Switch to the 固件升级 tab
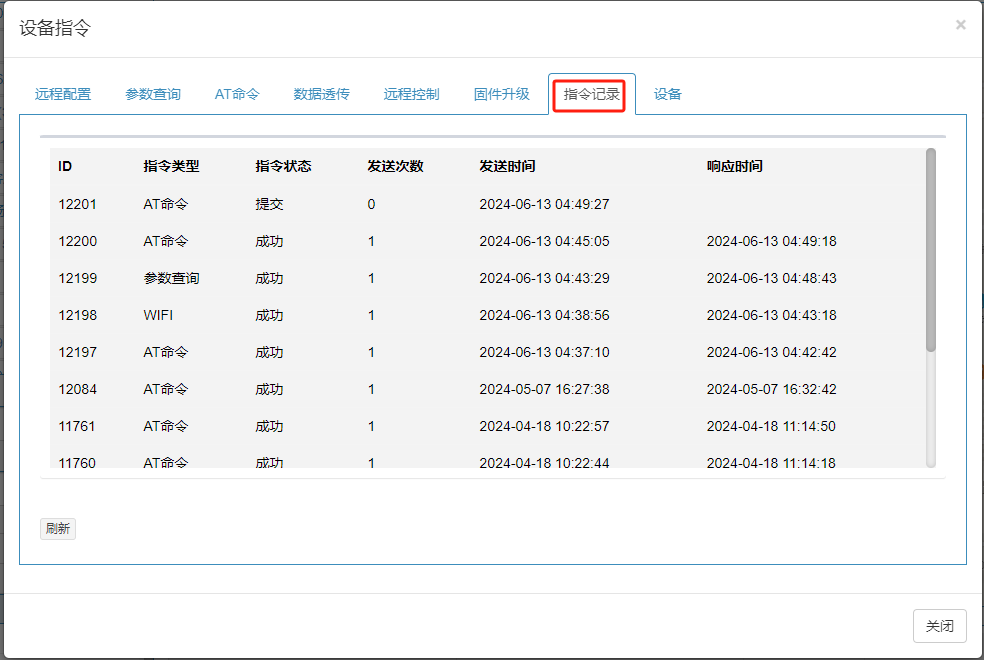 click(501, 94)
